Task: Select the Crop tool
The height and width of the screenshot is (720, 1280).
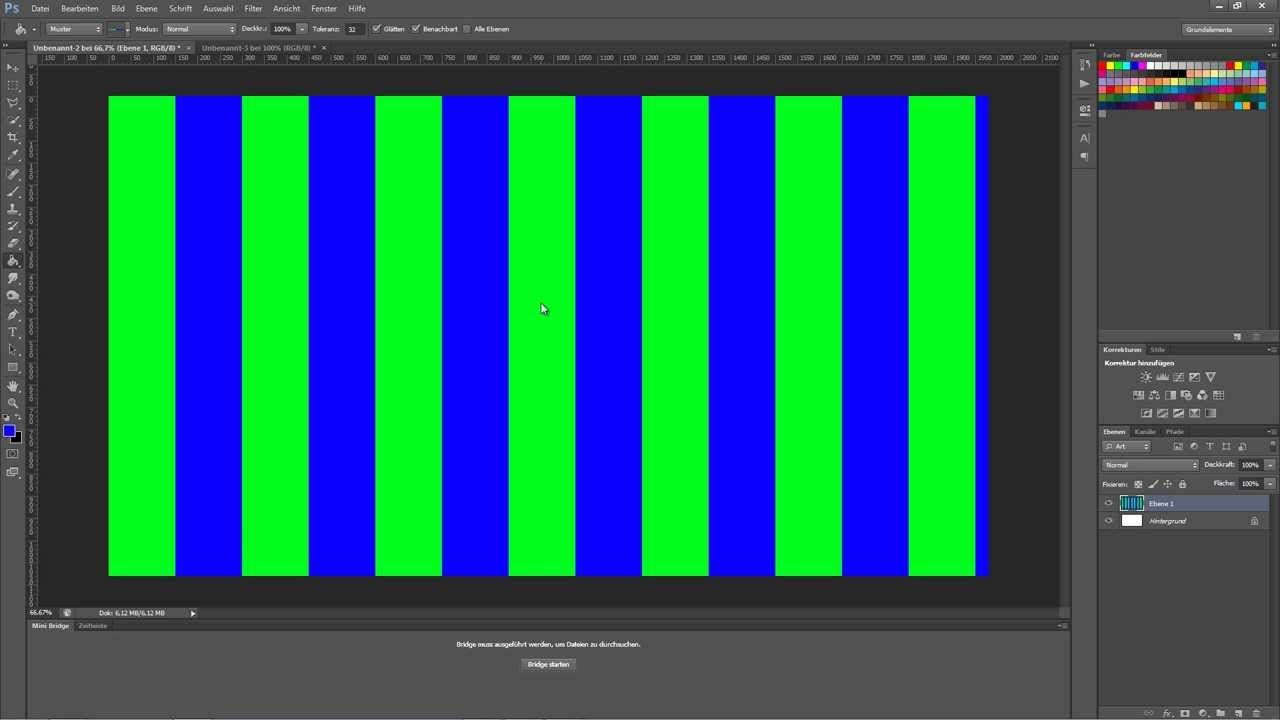Action: click(x=13, y=138)
